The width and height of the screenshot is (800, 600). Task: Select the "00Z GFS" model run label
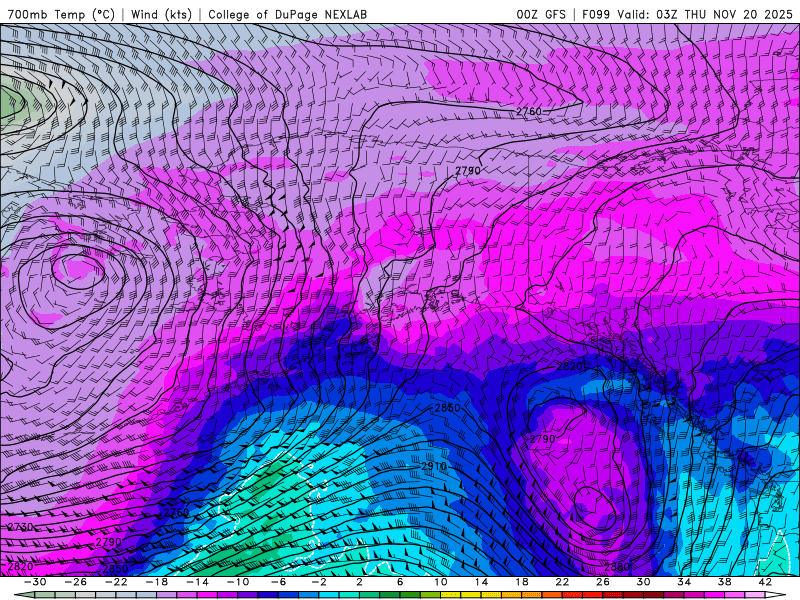click(541, 14)
